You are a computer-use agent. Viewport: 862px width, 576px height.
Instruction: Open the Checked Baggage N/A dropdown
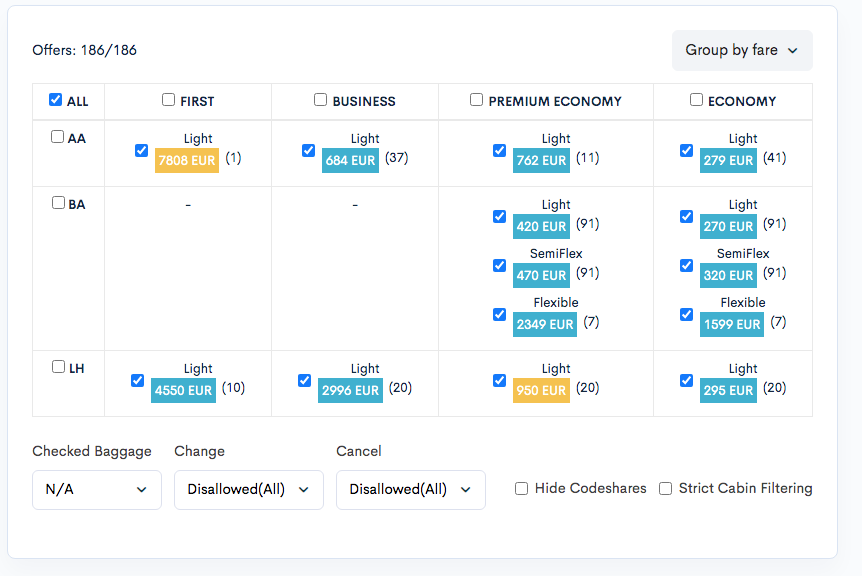97,490
